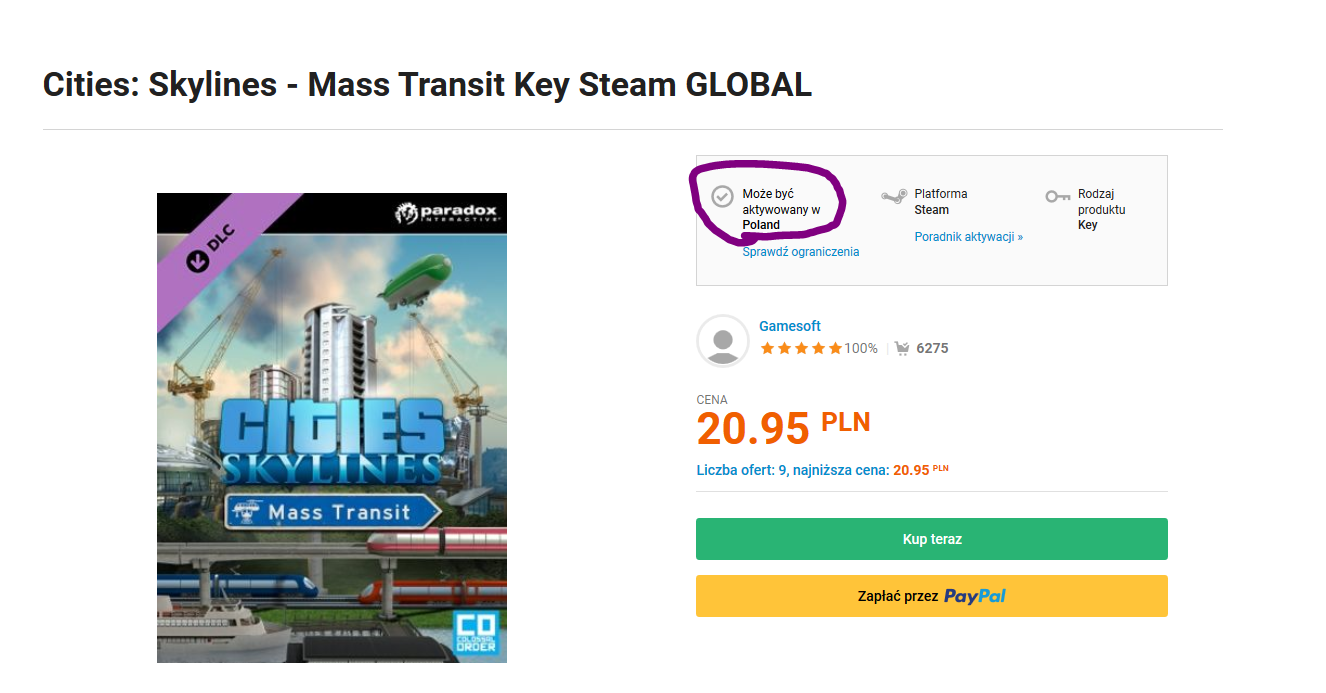
Task: Pay using Zapłać przez PayPal button
Action: pos(931,596)
